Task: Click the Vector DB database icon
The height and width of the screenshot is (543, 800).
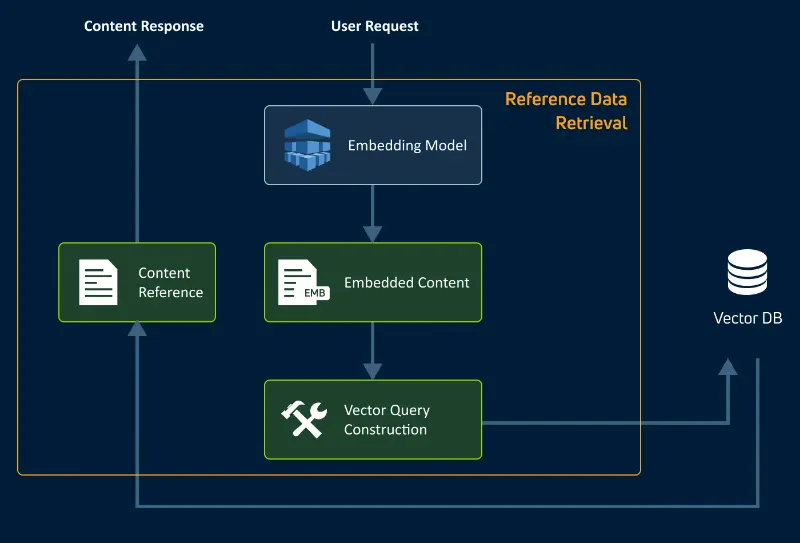Action: [x=747, y=272]
